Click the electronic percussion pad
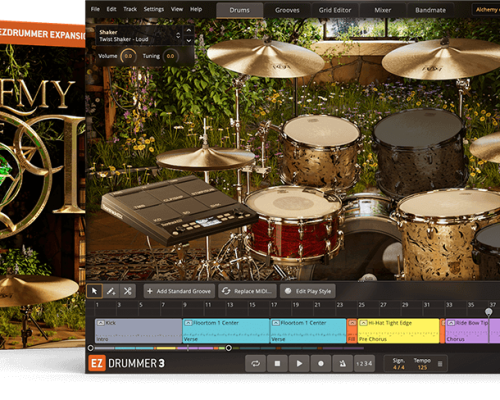 click(178, 210)
